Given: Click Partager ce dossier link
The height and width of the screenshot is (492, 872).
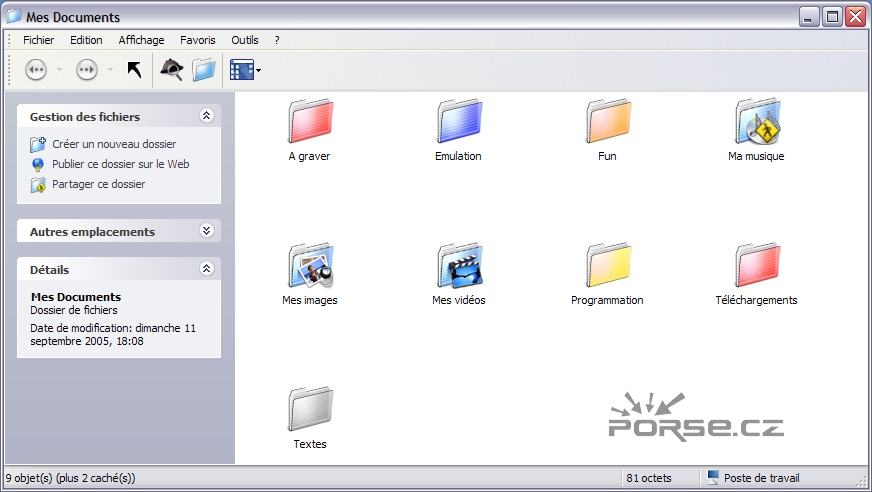Looking at the screenshot, I should pyautogui.click(x=98, y=184).
